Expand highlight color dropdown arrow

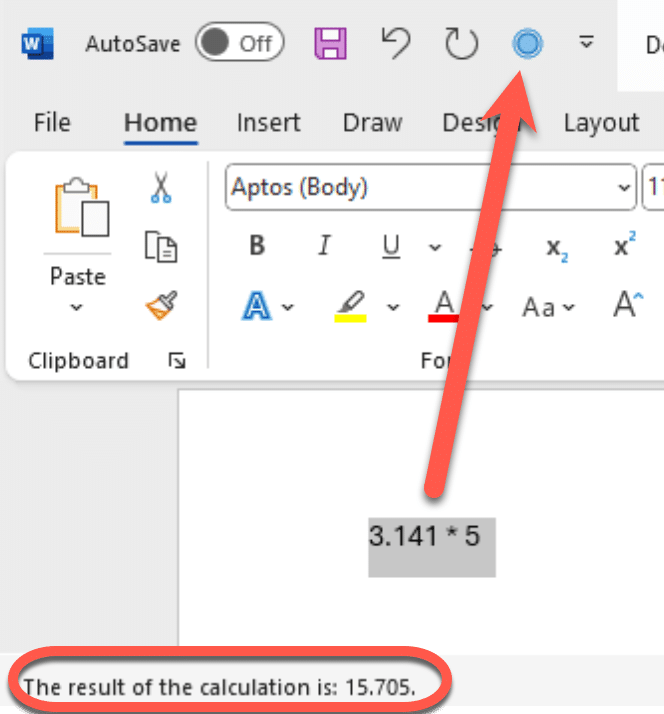coord(393,307)
